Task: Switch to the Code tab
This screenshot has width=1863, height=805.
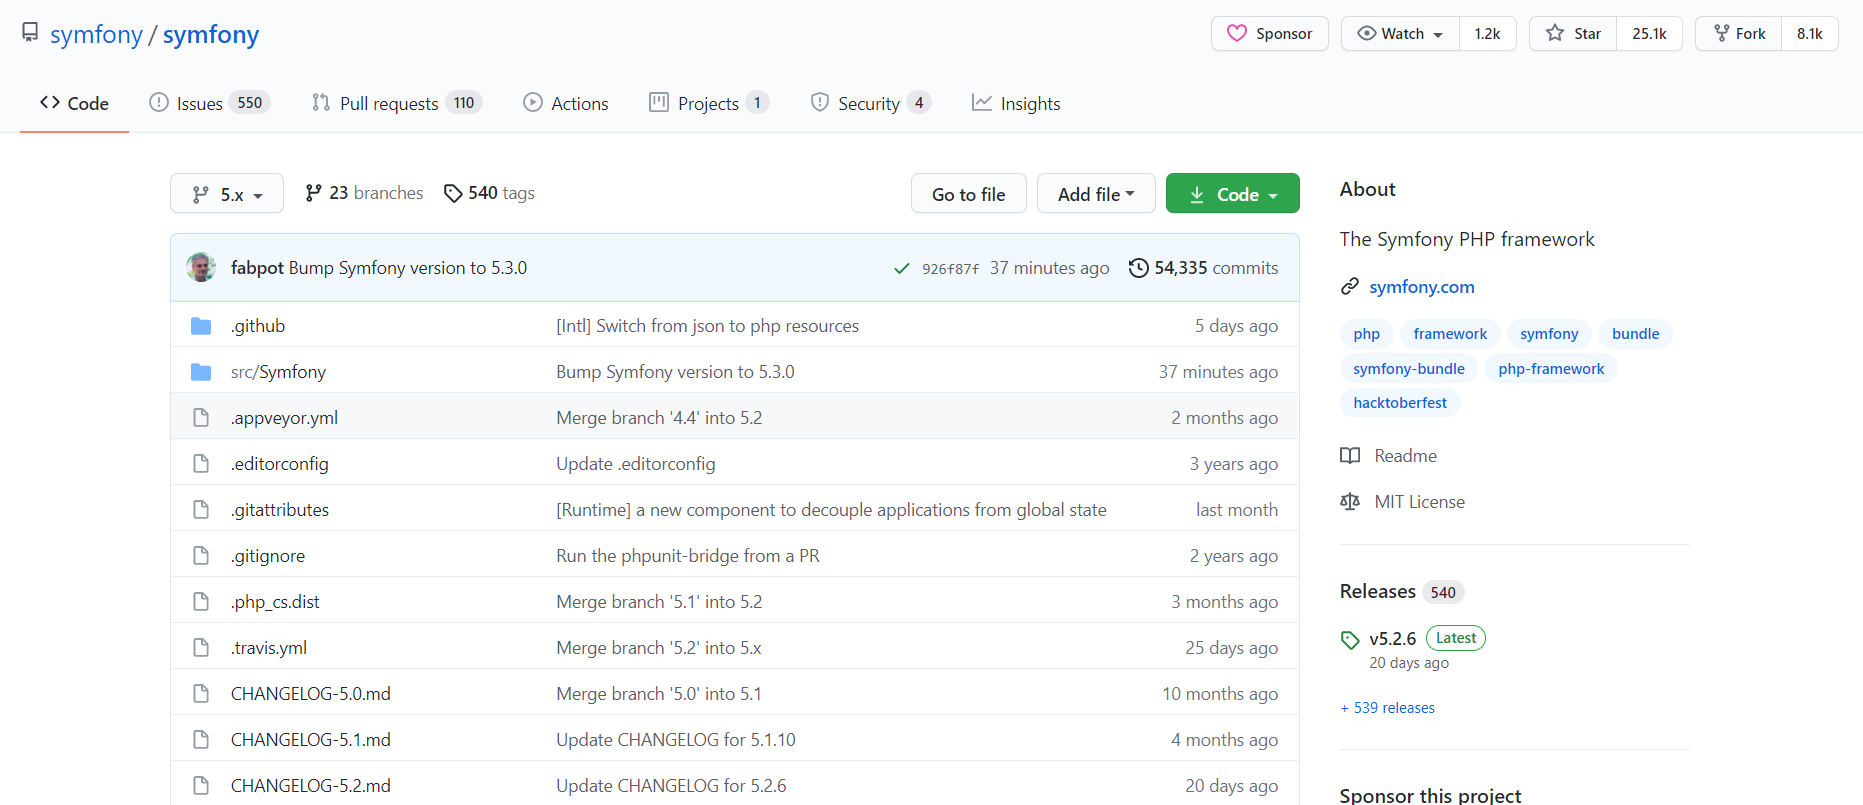Action: click(74, 103)
